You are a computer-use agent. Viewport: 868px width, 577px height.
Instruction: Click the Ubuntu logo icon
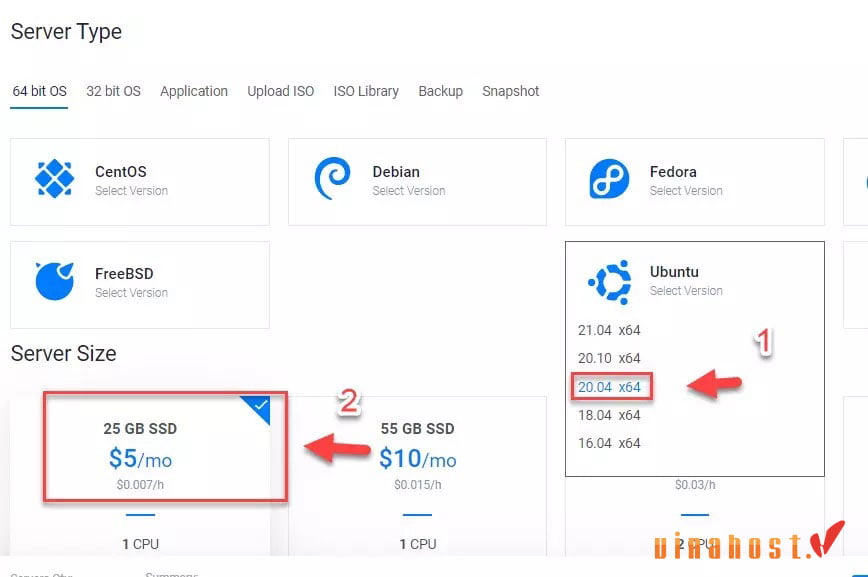coord(609,282)
